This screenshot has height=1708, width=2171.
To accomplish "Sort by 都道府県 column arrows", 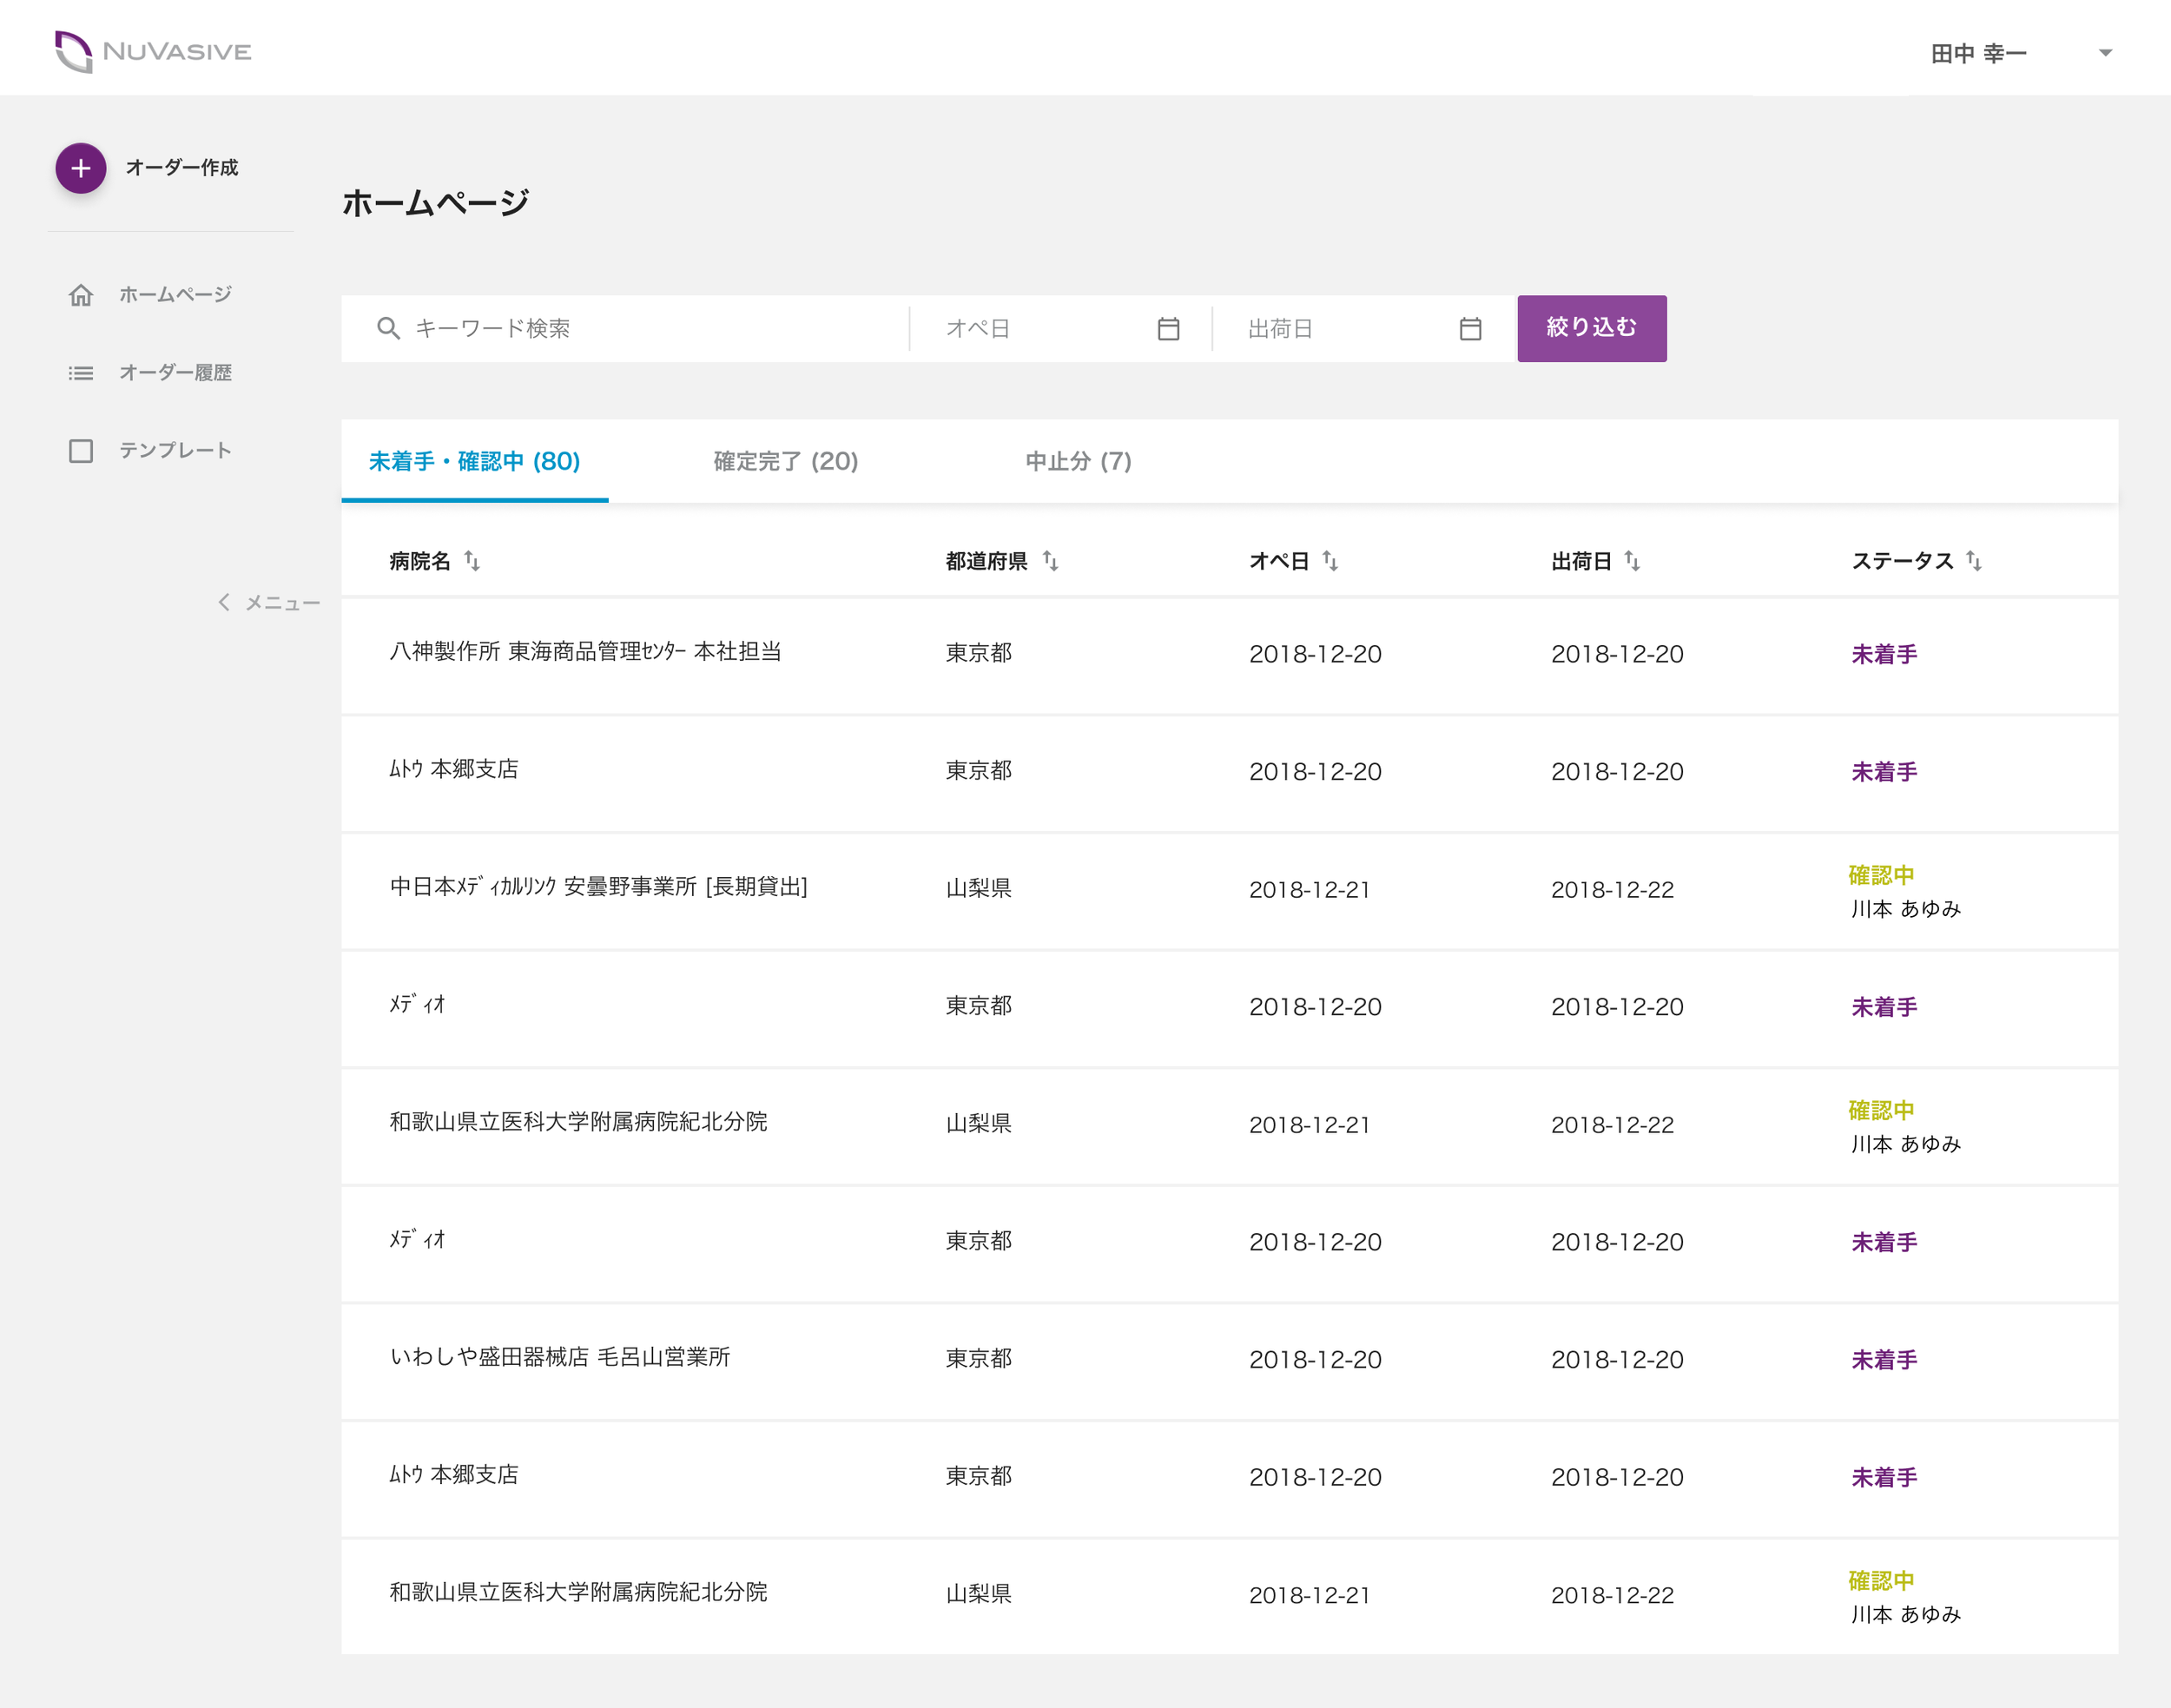I will (x=1050, y=561).
